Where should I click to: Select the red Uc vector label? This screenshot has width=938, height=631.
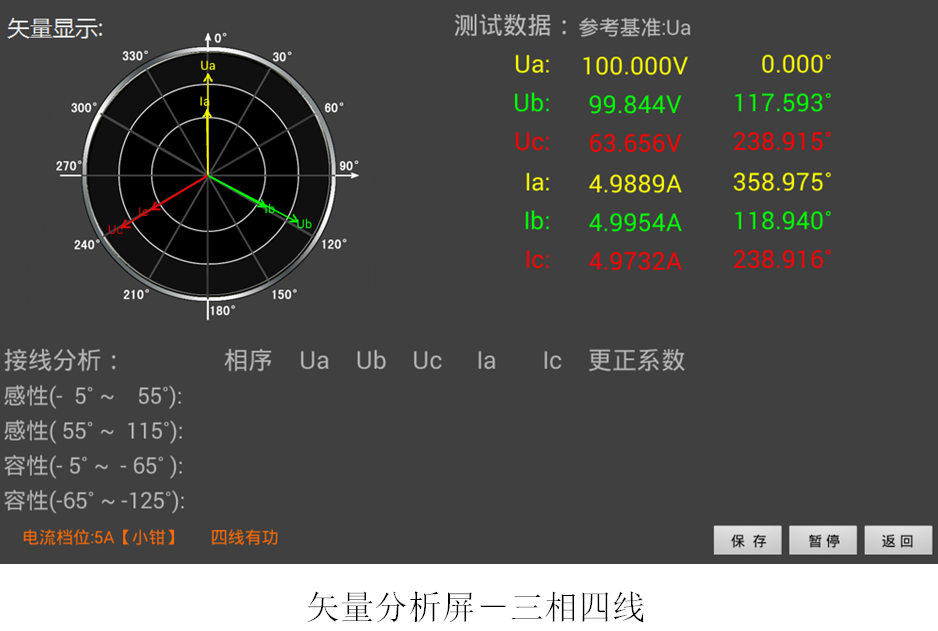(x=116, y=229)
